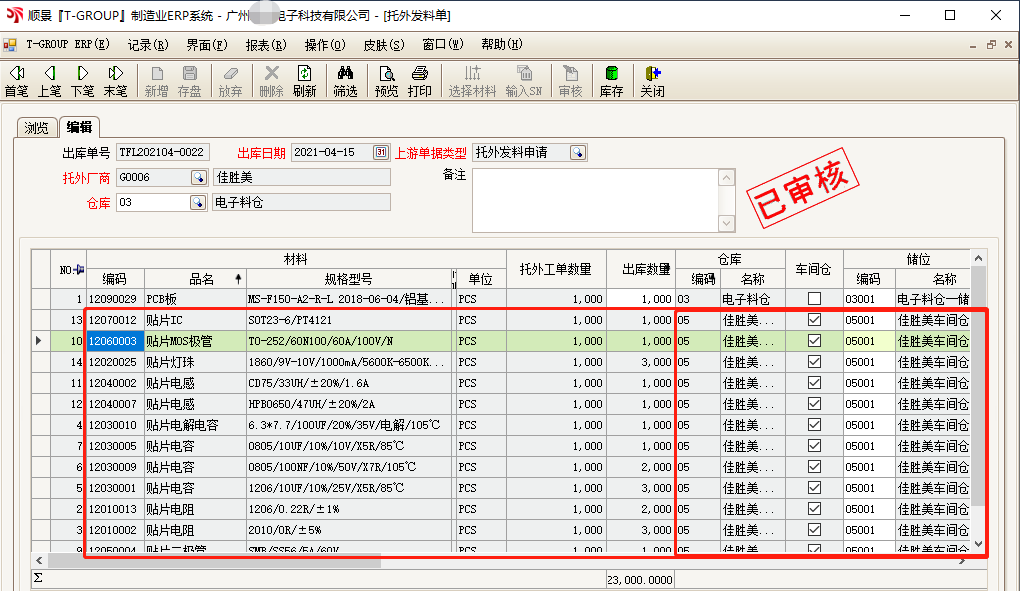Toggle 车间仓 checkbox for PCB板 row
Screen dimensions: 1020x591
click(x=814, y=299)
